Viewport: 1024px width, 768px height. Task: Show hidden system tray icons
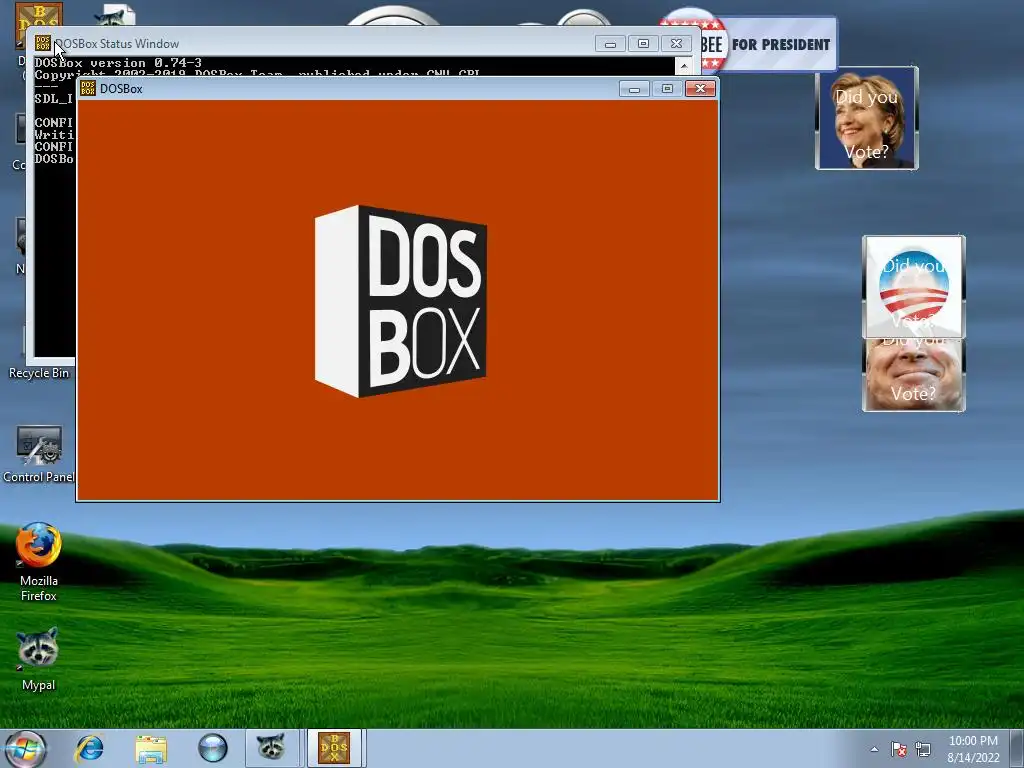click(874, 749)
